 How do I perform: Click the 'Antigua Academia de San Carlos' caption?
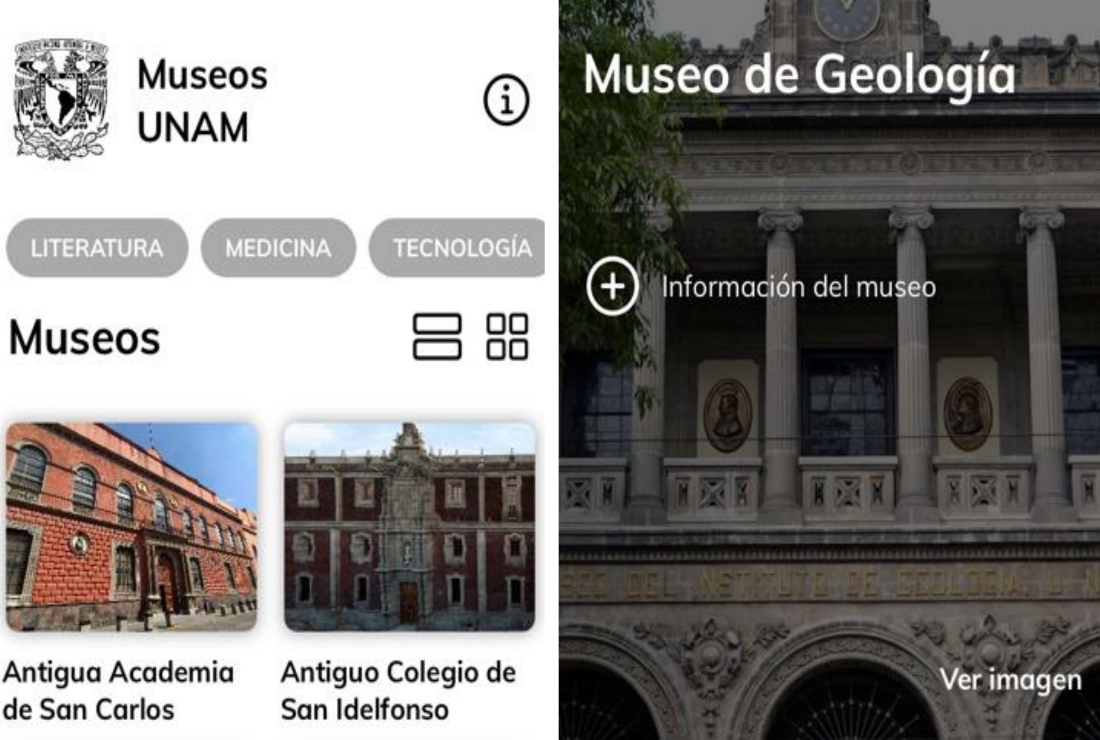point(118,691)
